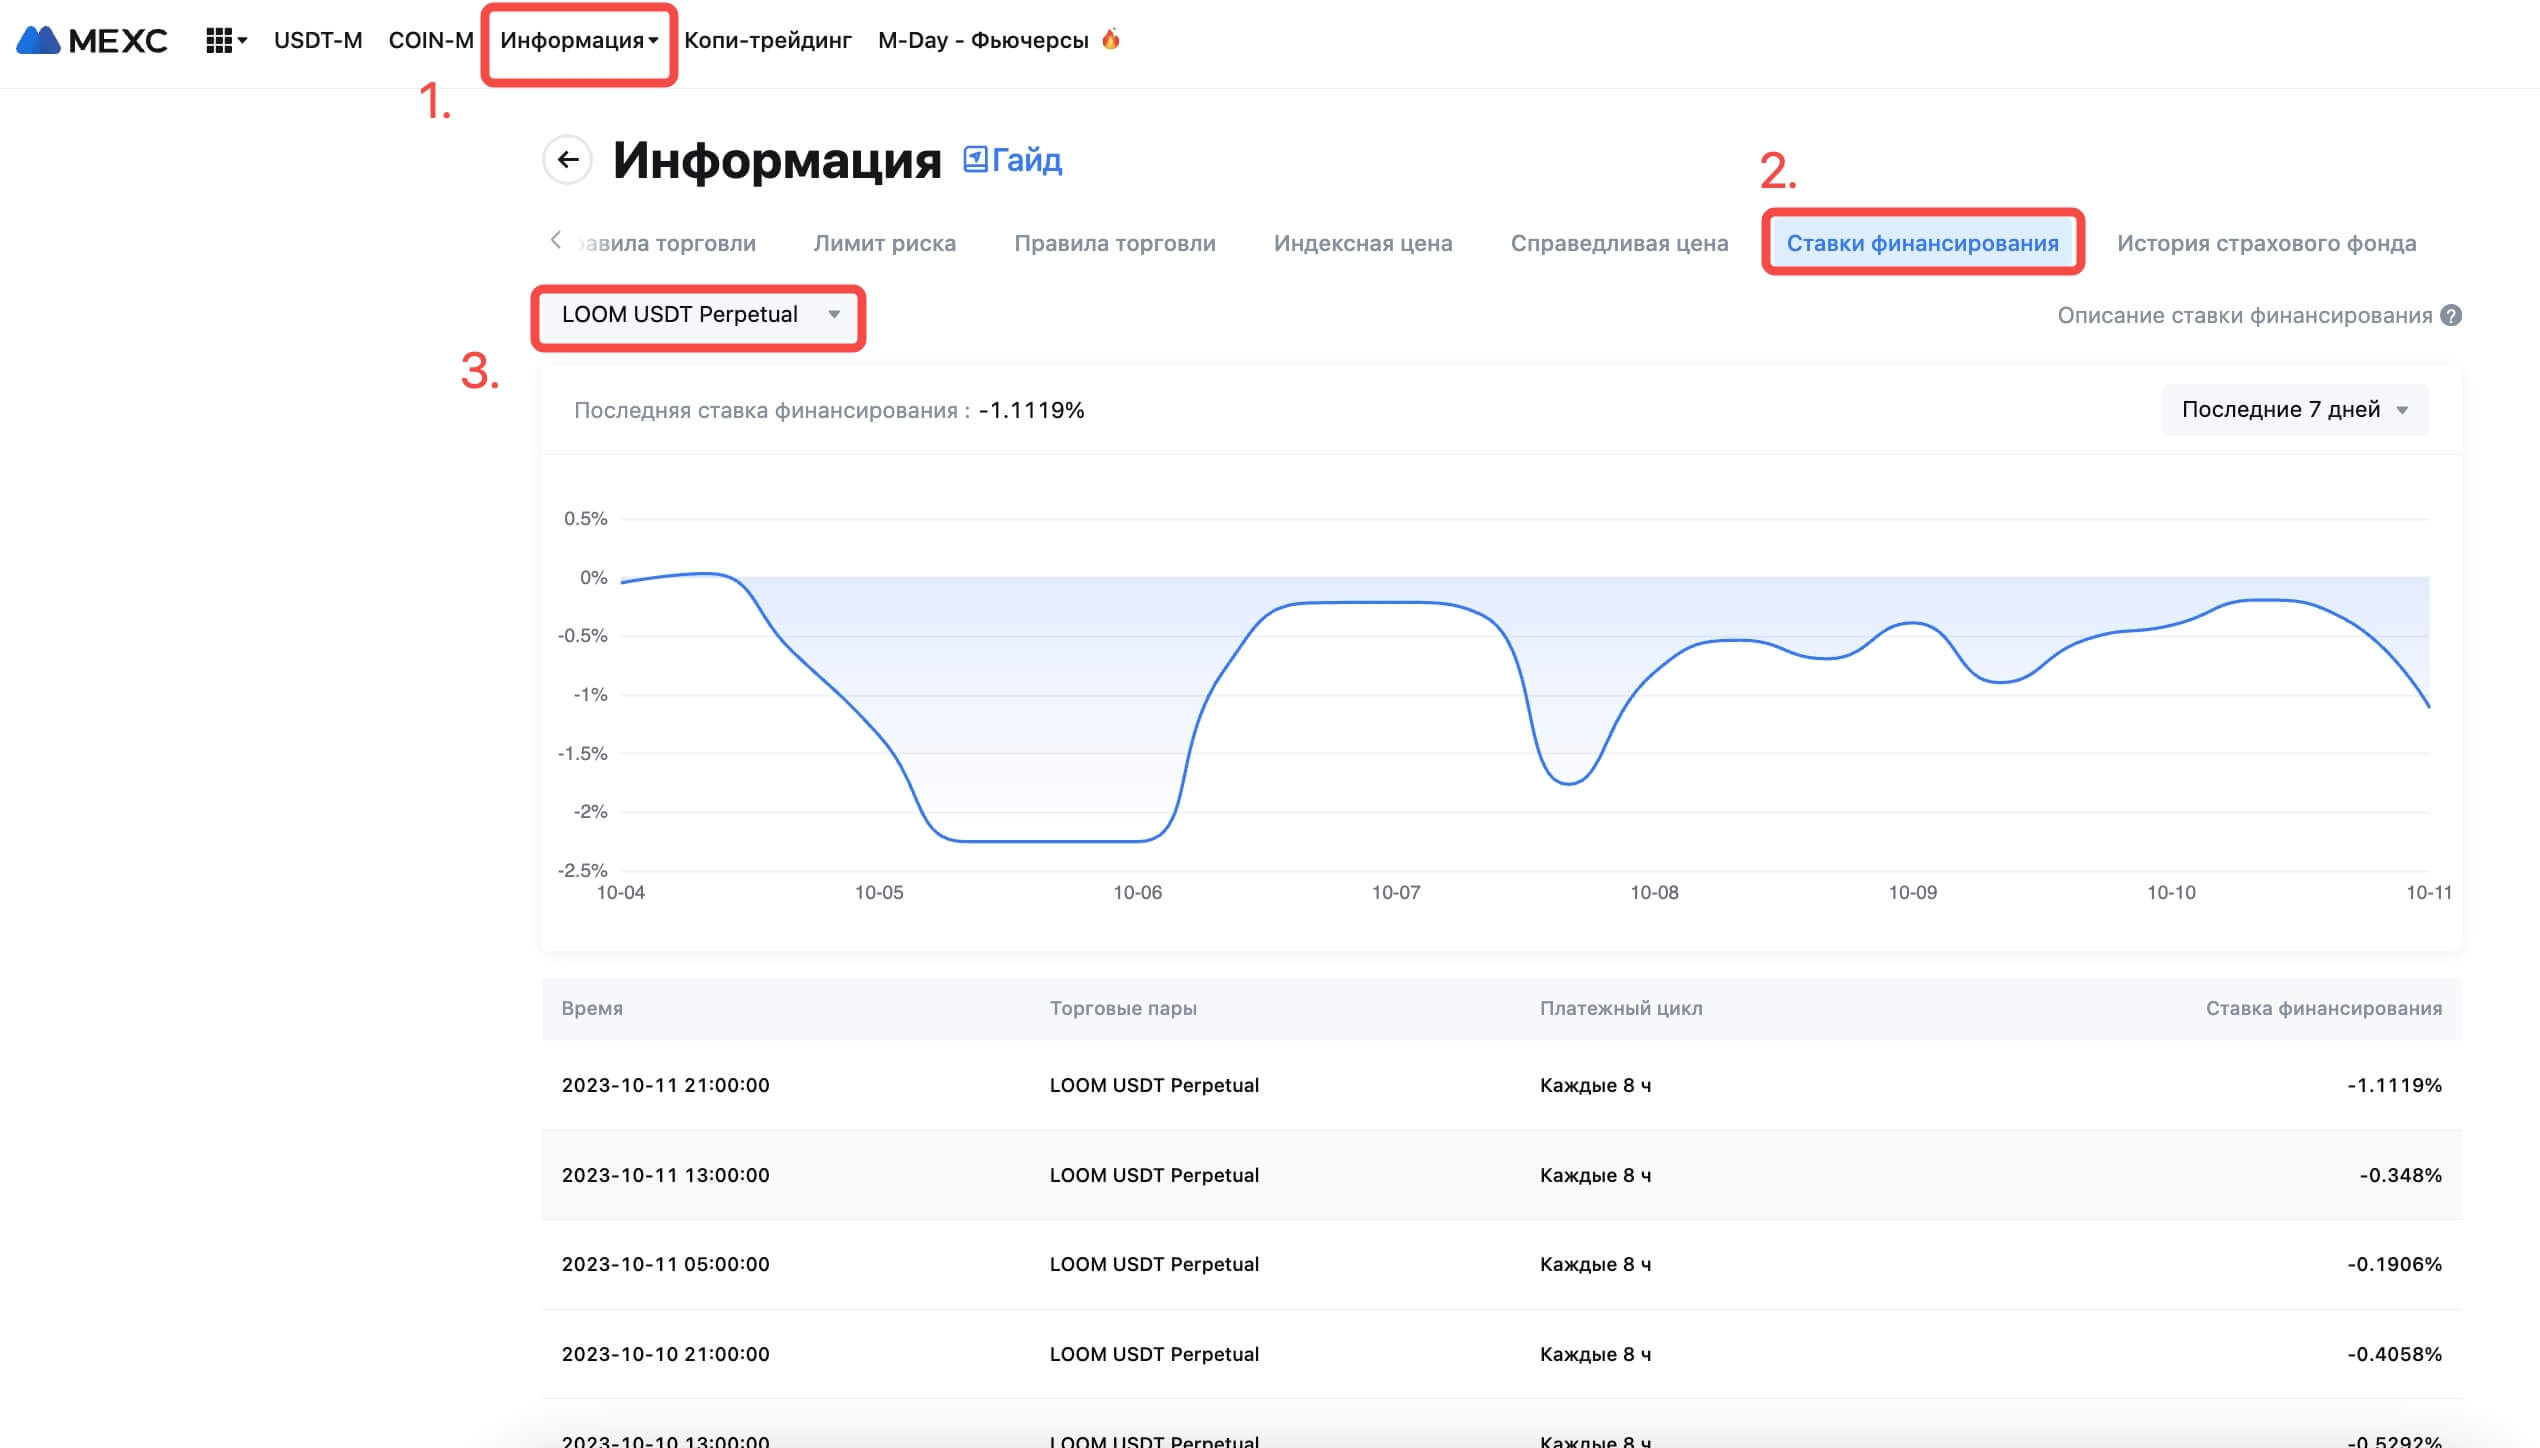The image size is (2540, 1448).
Task: Go to Копи-трейдинг page
Action: pos(767,40)
